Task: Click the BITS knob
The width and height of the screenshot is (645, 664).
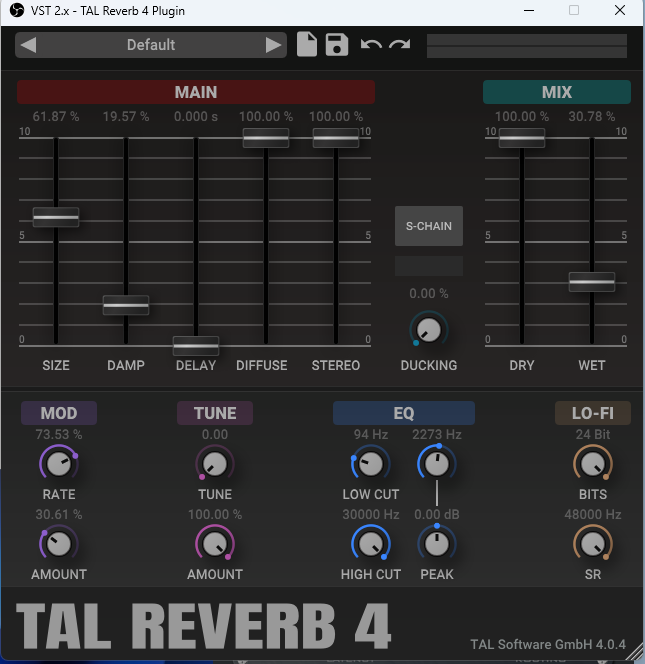Action: pos(592,463)
